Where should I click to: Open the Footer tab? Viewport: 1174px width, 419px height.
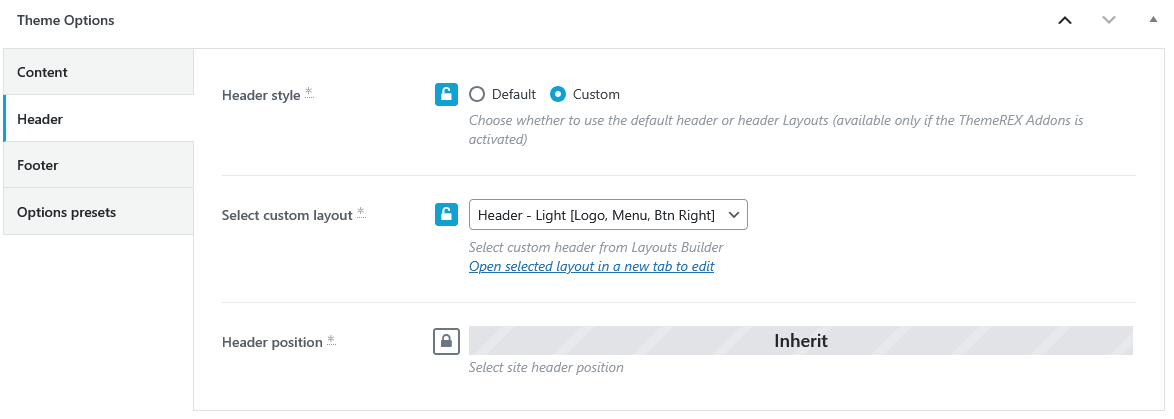pos(98,165)
